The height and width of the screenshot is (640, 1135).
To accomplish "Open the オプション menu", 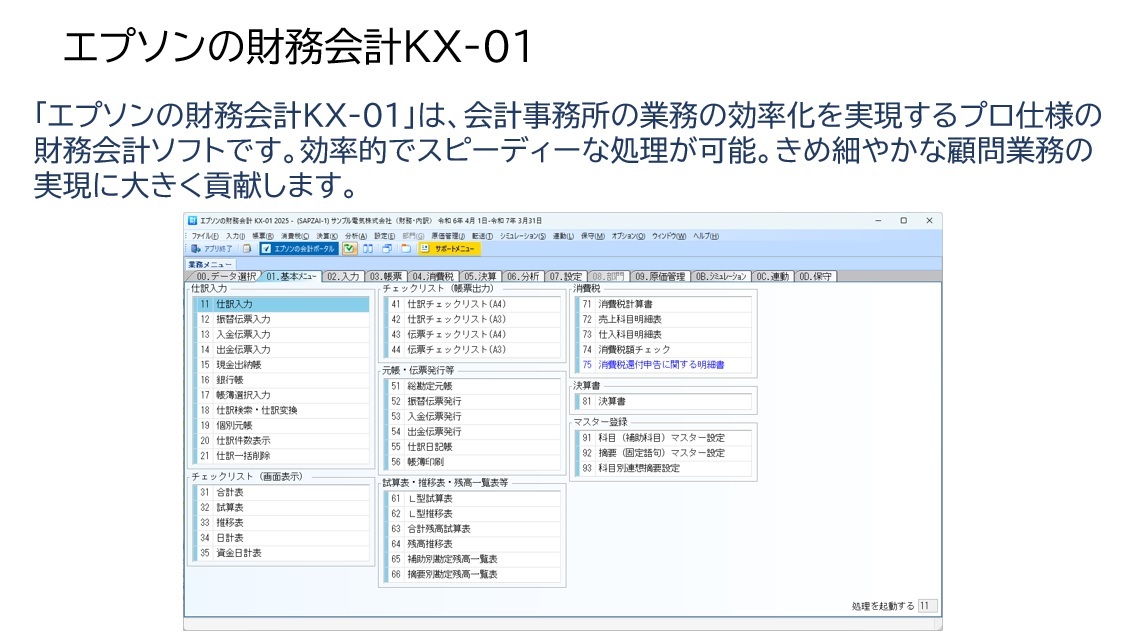I will coord(628,236).
